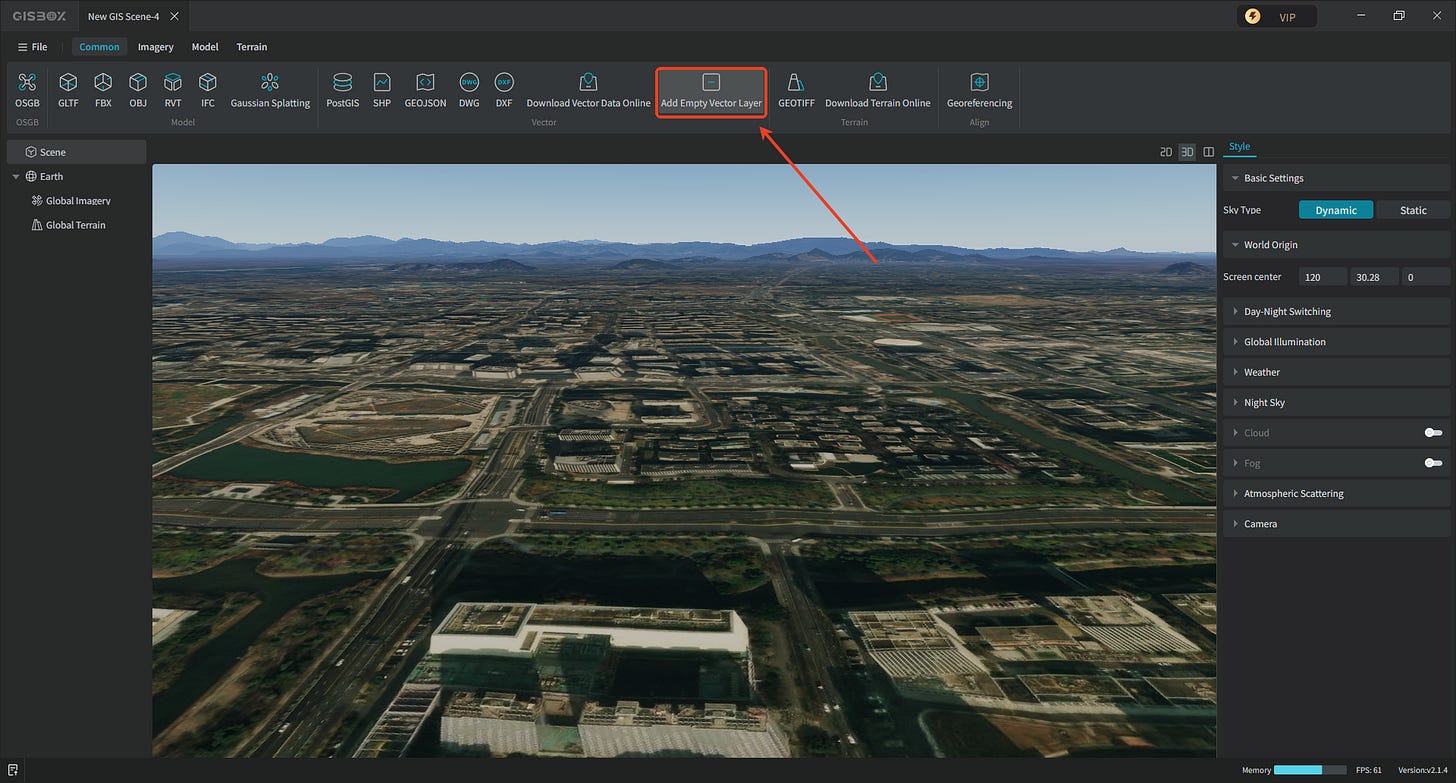This screenshot has width=1456, height=783.
Task: Import an IFC model
Action: (x=207, y=90)
